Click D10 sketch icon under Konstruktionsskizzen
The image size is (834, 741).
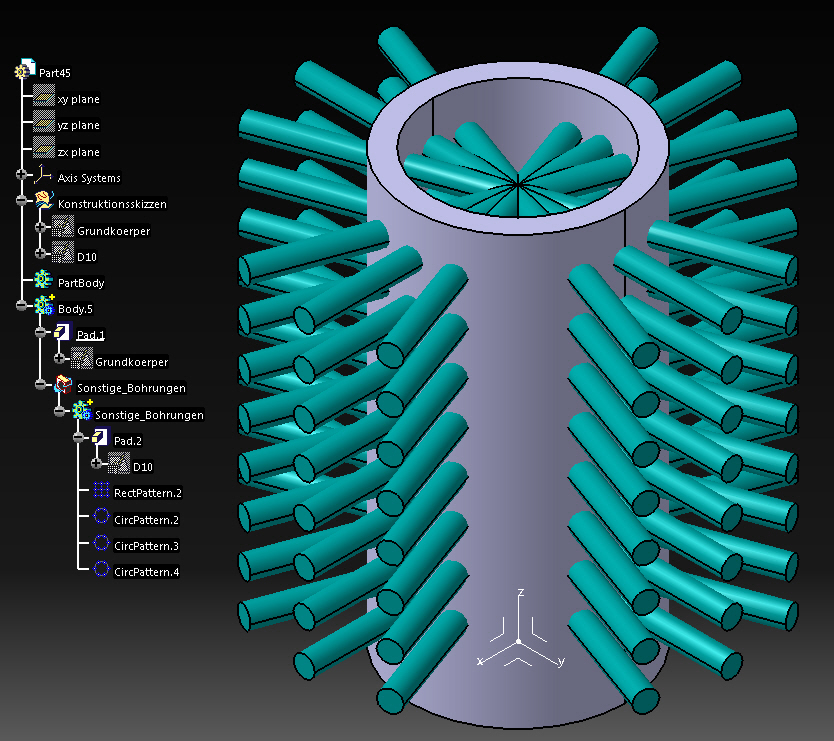[63, 253]
